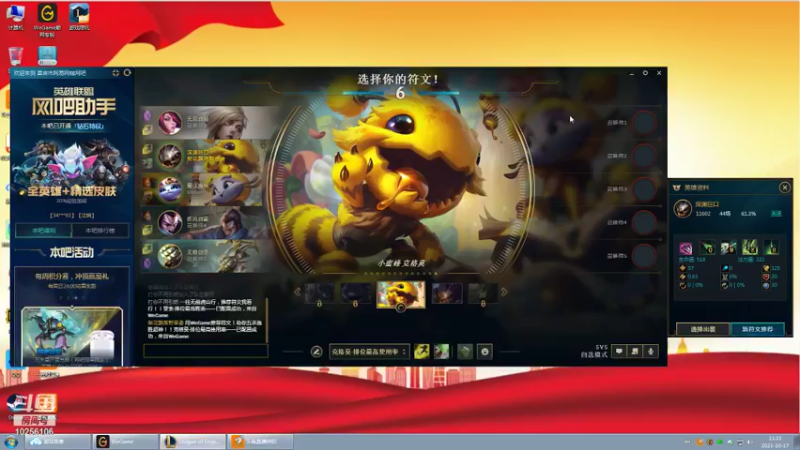Switch to the 本吧福利 tab
Viewport: 800px width, 450px height.
click(x=44, y=231)
